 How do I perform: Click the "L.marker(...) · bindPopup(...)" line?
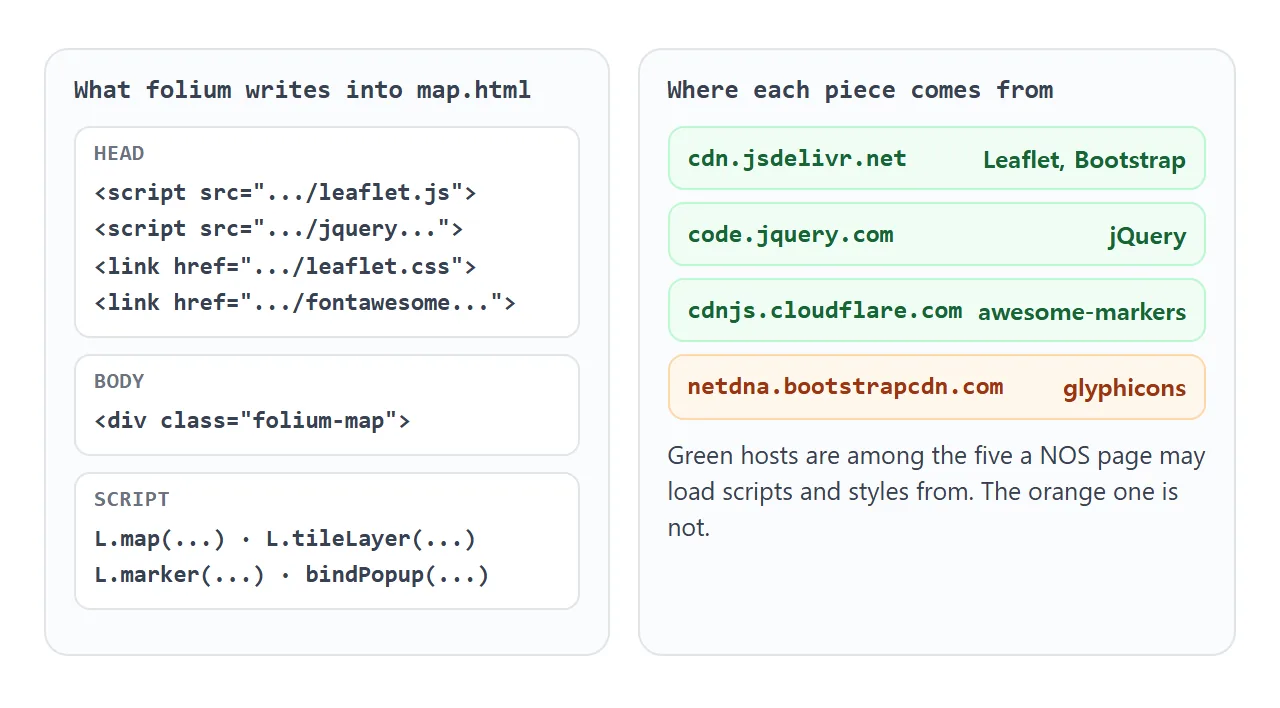(x=292, y=575)
